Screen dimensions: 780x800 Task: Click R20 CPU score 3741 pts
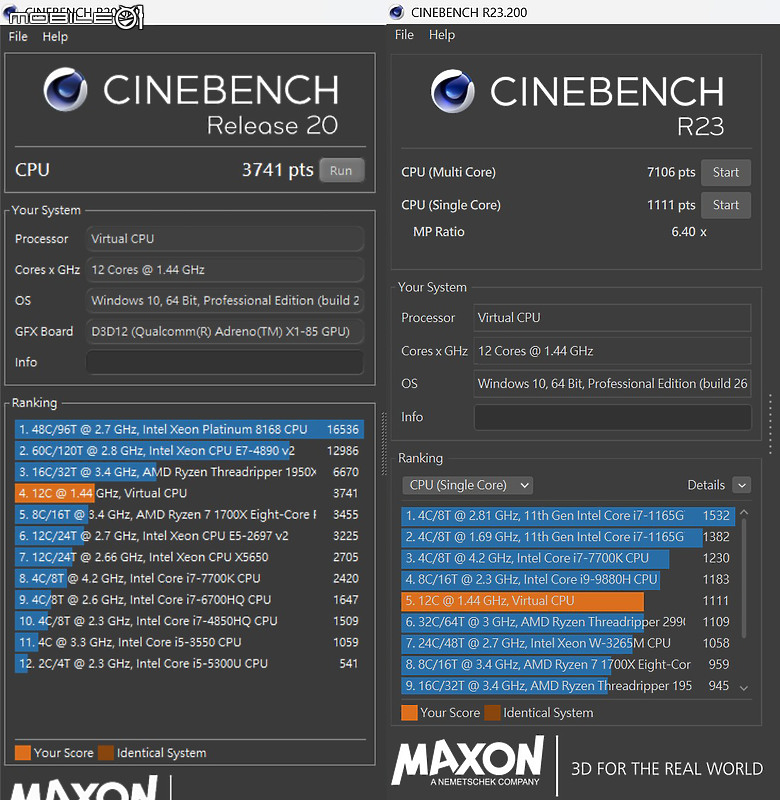click(278, 170)
